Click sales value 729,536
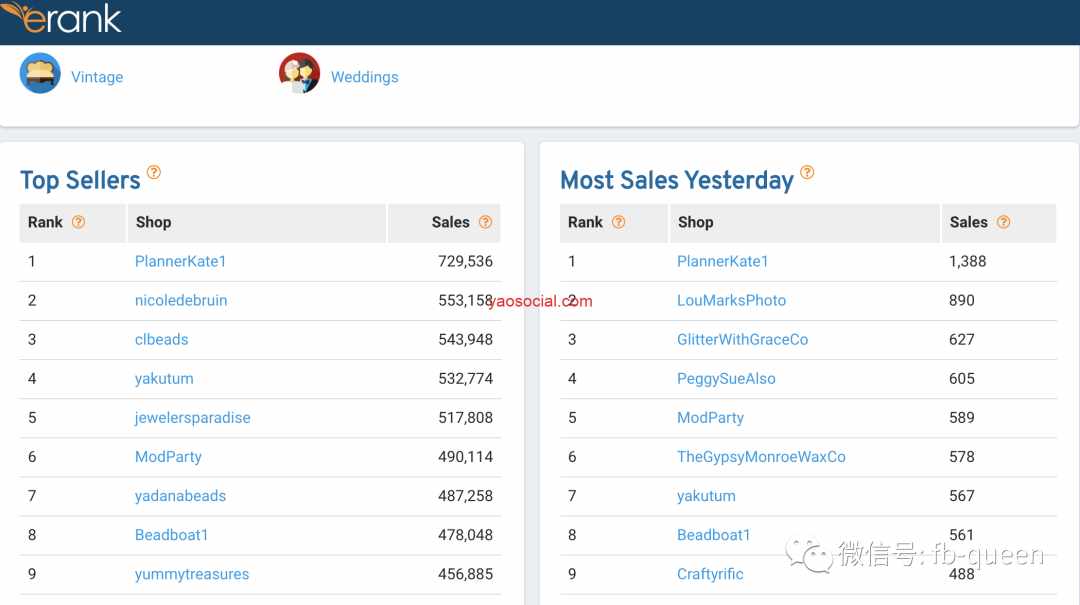This screenshot has height=605, width=1080. click(466, 261)
